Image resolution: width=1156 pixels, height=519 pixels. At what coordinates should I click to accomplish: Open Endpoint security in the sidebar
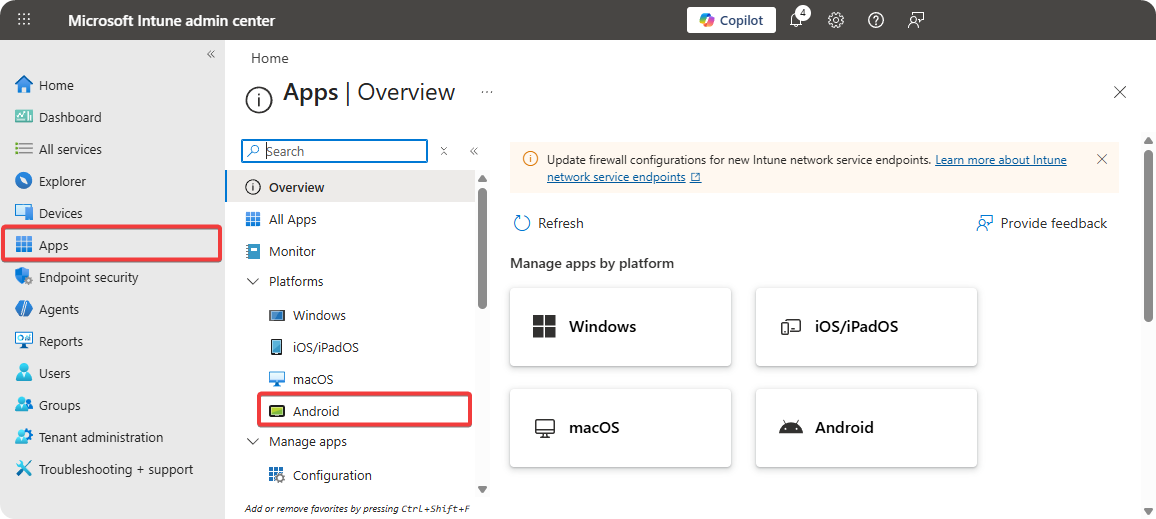pos(88,277)
